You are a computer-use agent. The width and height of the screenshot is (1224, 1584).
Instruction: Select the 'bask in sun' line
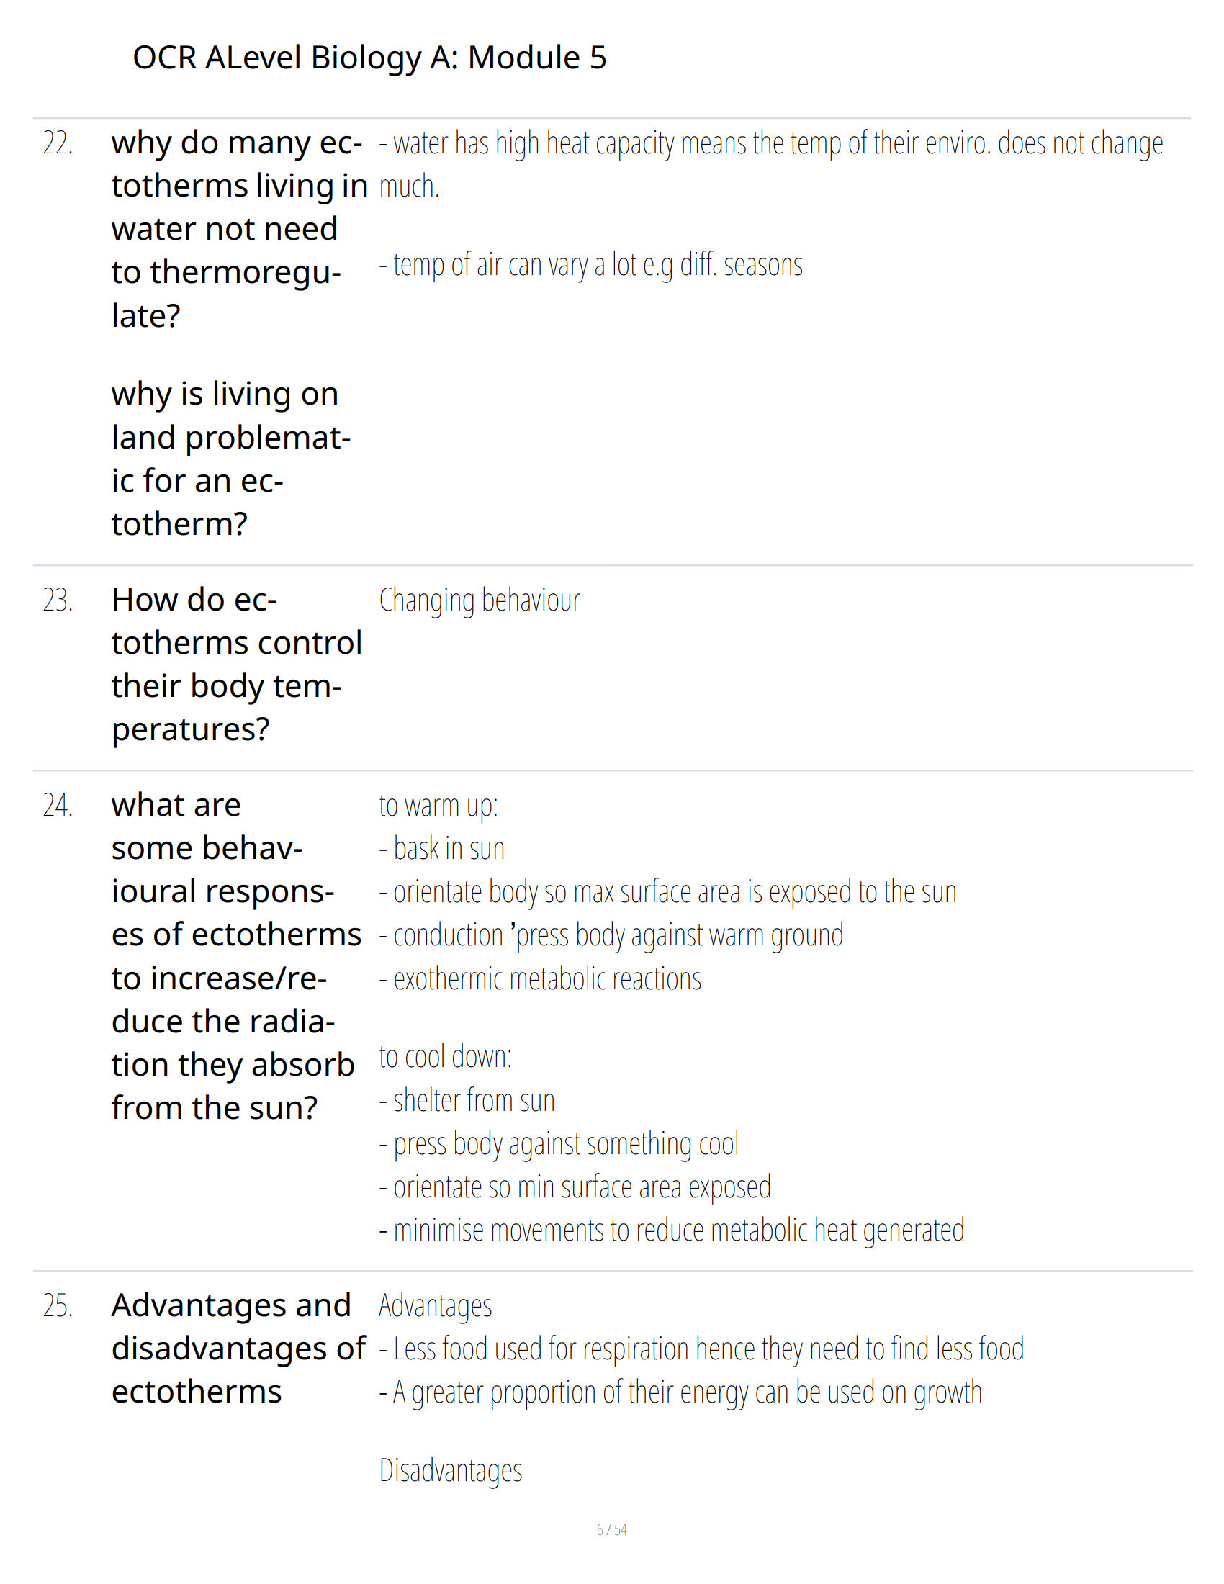click(x=442, y=849)
